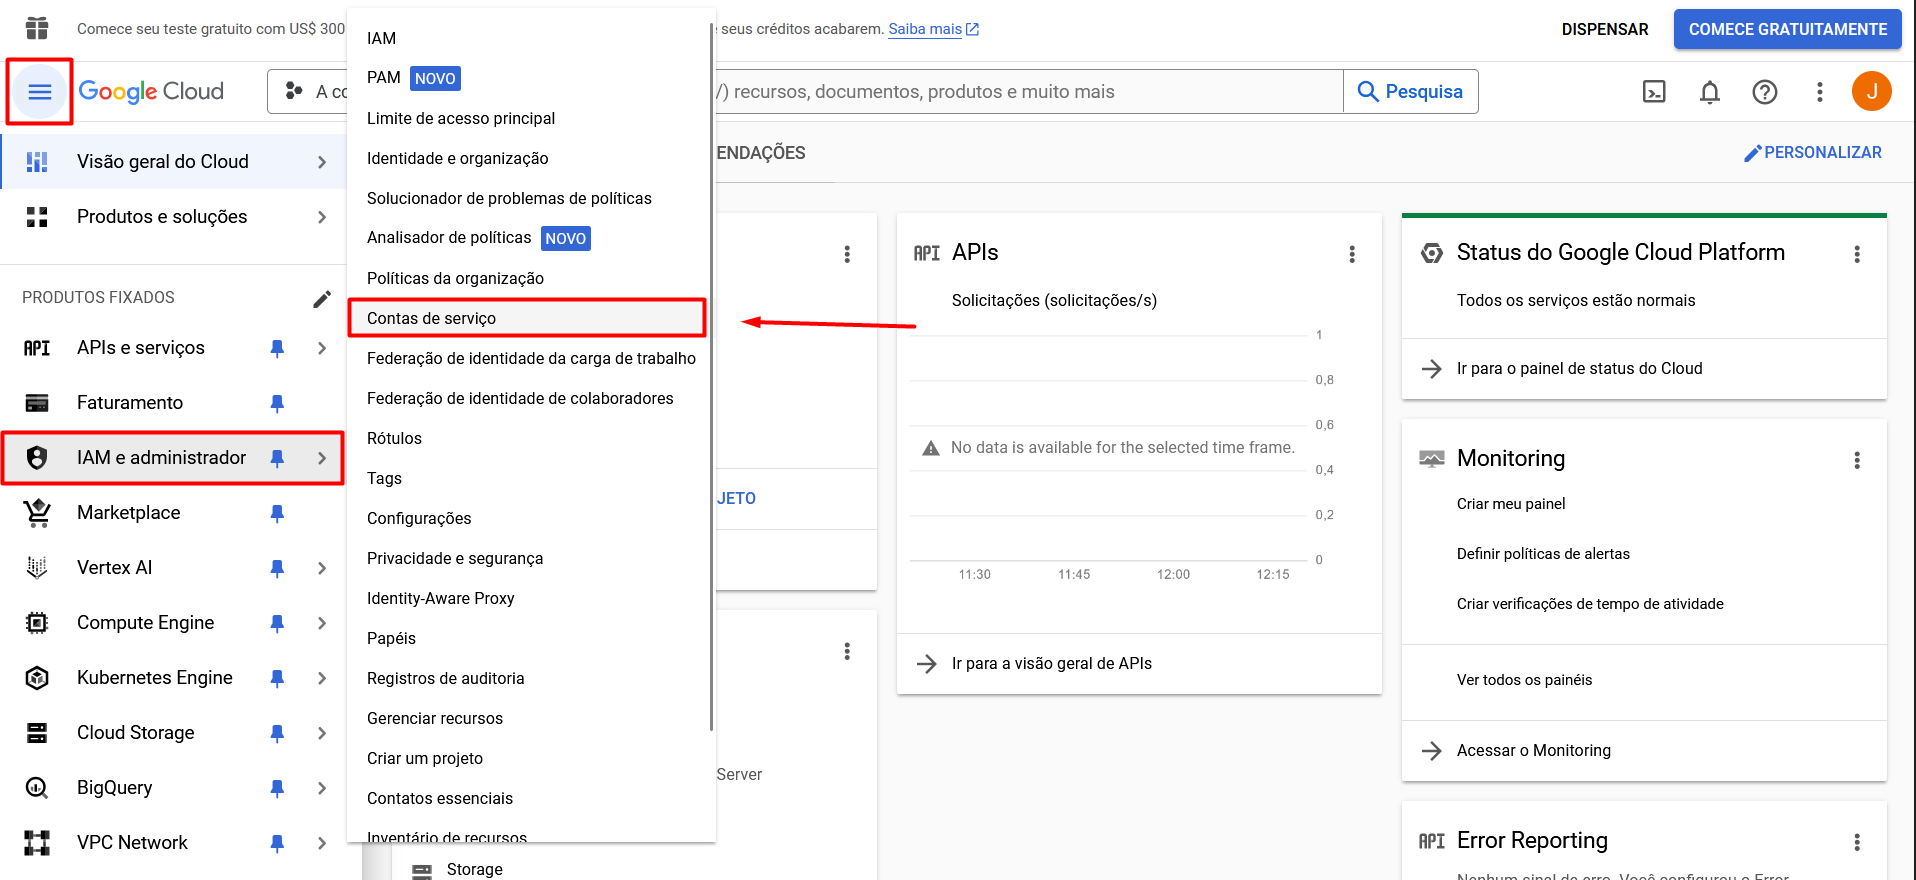Unpin Cloud Storage pin icon

(277, 733)
